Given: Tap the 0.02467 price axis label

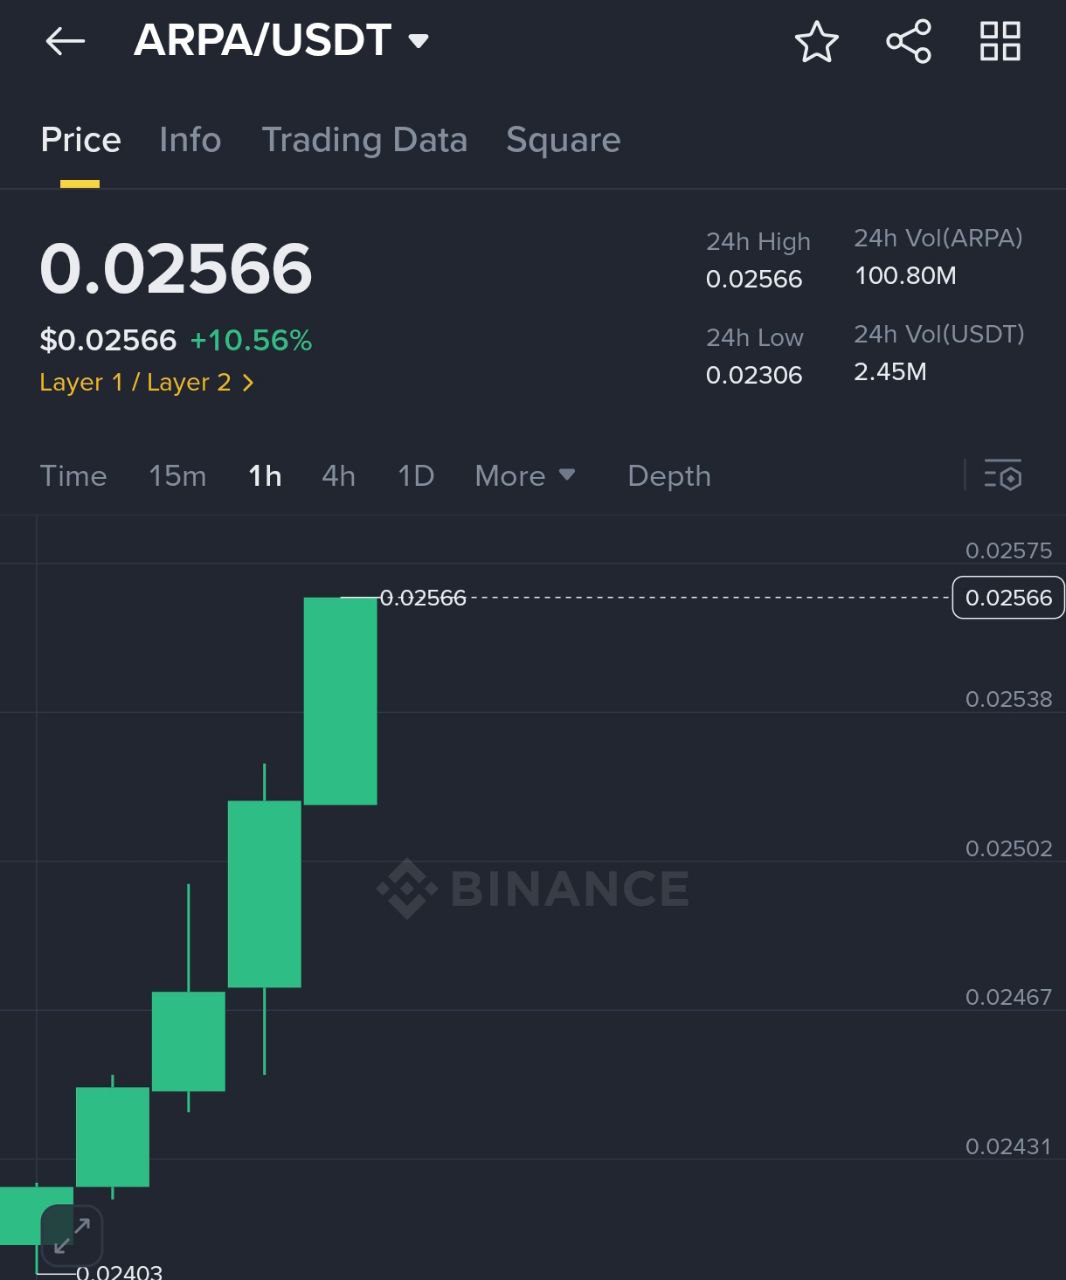Looking at the screenshot, I should coord(1008,997).
